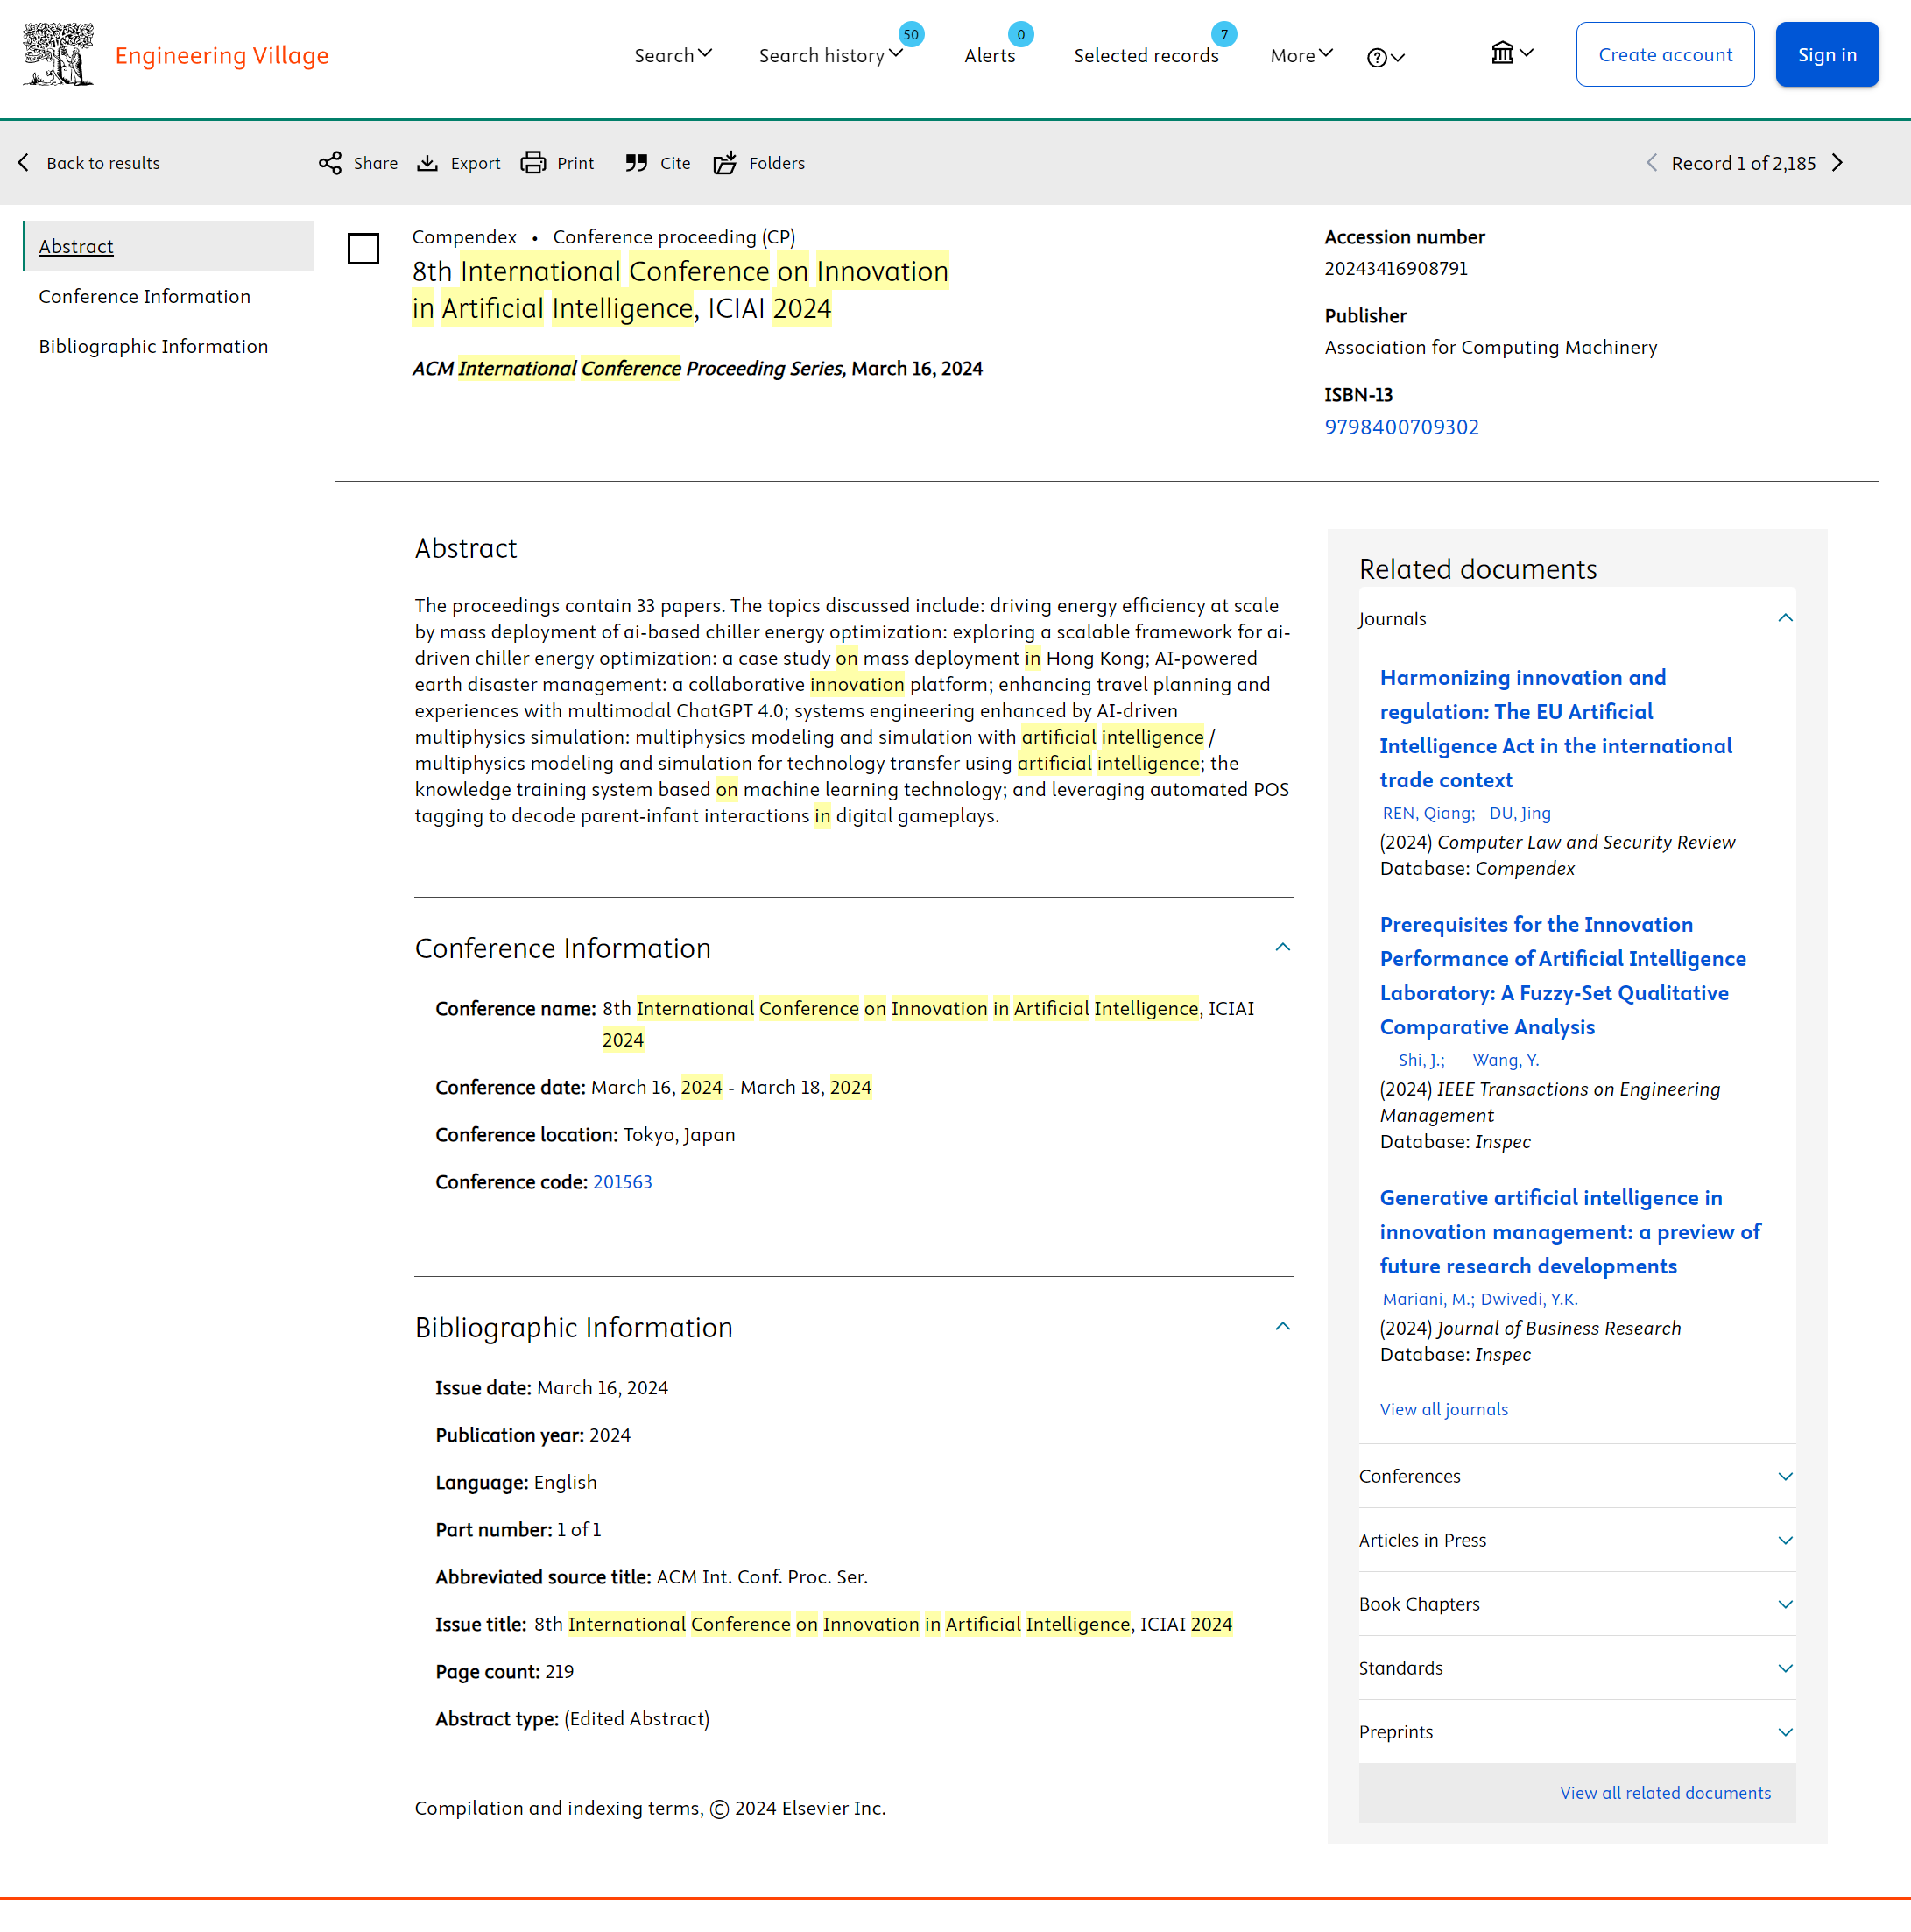
Task: Expand the Standards section
Action: (x=1785, y=1668)
